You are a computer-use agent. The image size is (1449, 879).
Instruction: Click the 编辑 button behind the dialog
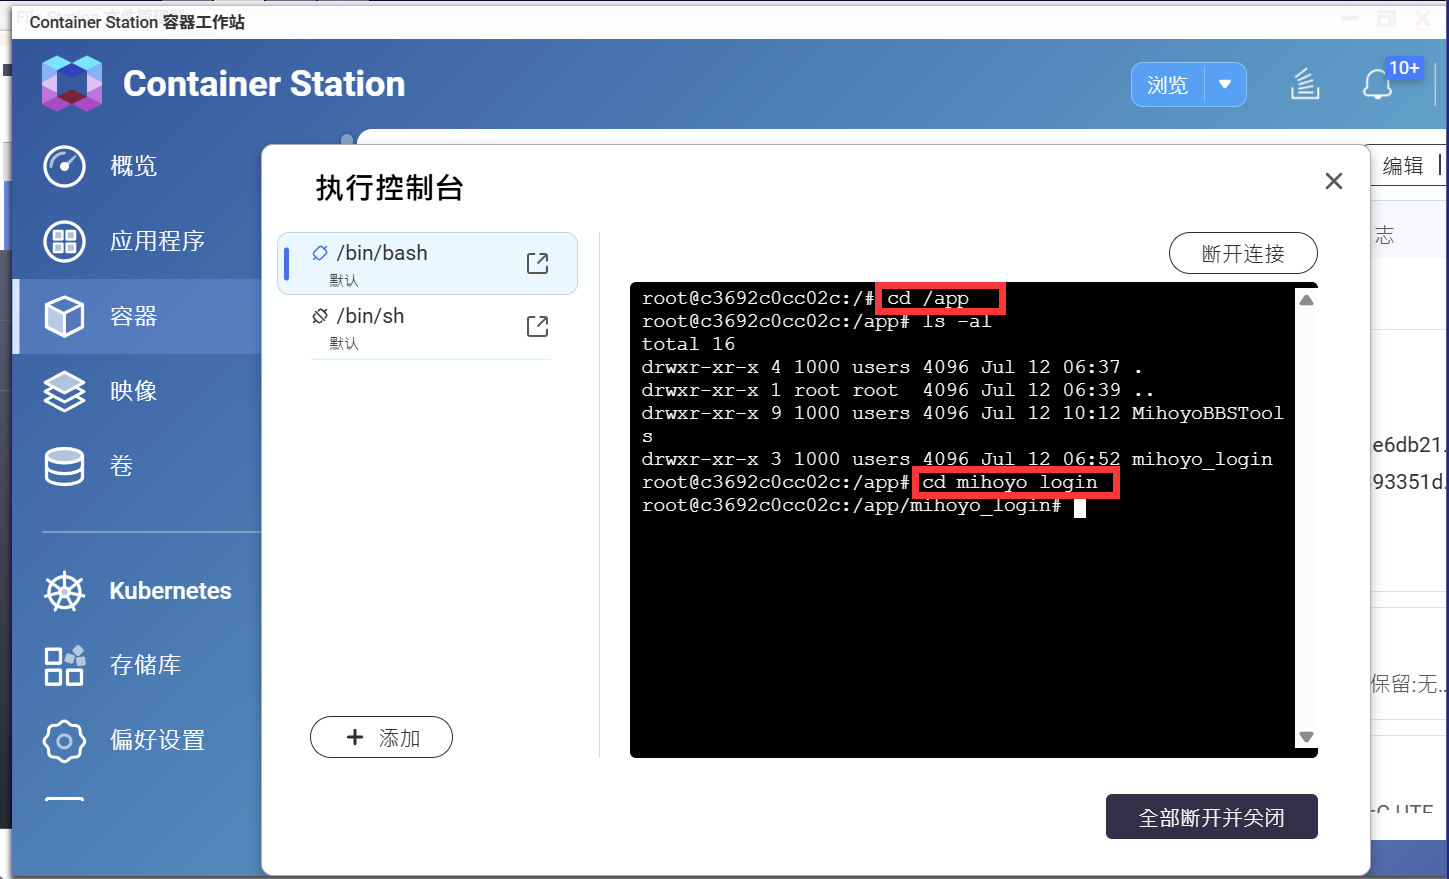point(1403,166)
